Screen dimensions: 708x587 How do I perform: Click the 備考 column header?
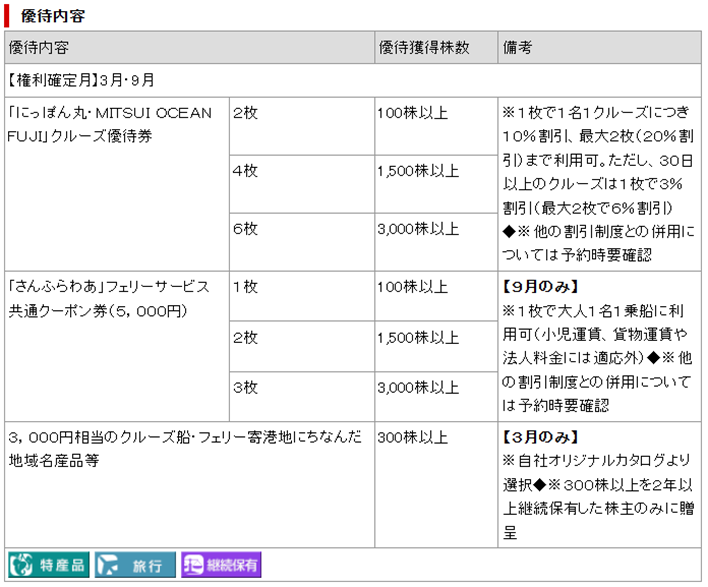517,49
